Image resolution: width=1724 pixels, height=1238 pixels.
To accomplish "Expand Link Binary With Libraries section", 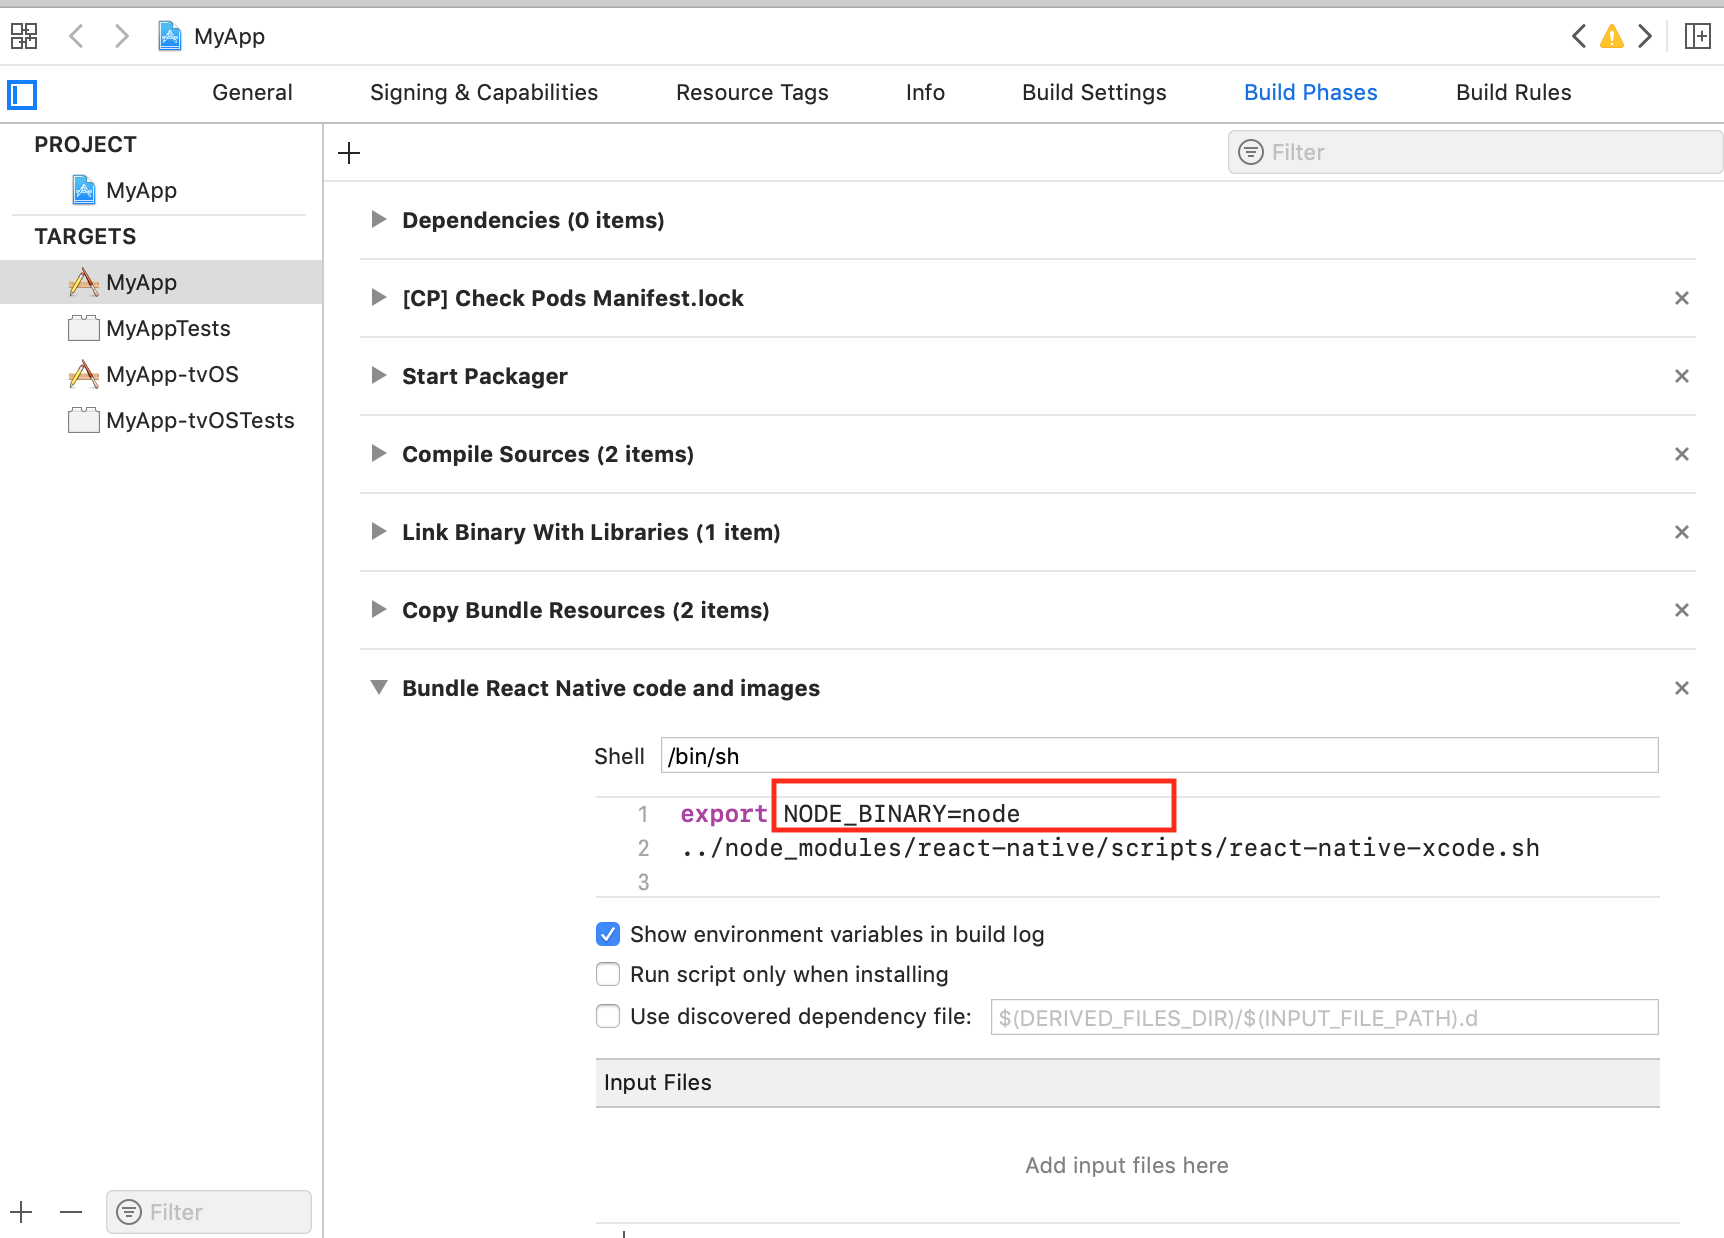I will pyautogui.click(x=379, y=531).
